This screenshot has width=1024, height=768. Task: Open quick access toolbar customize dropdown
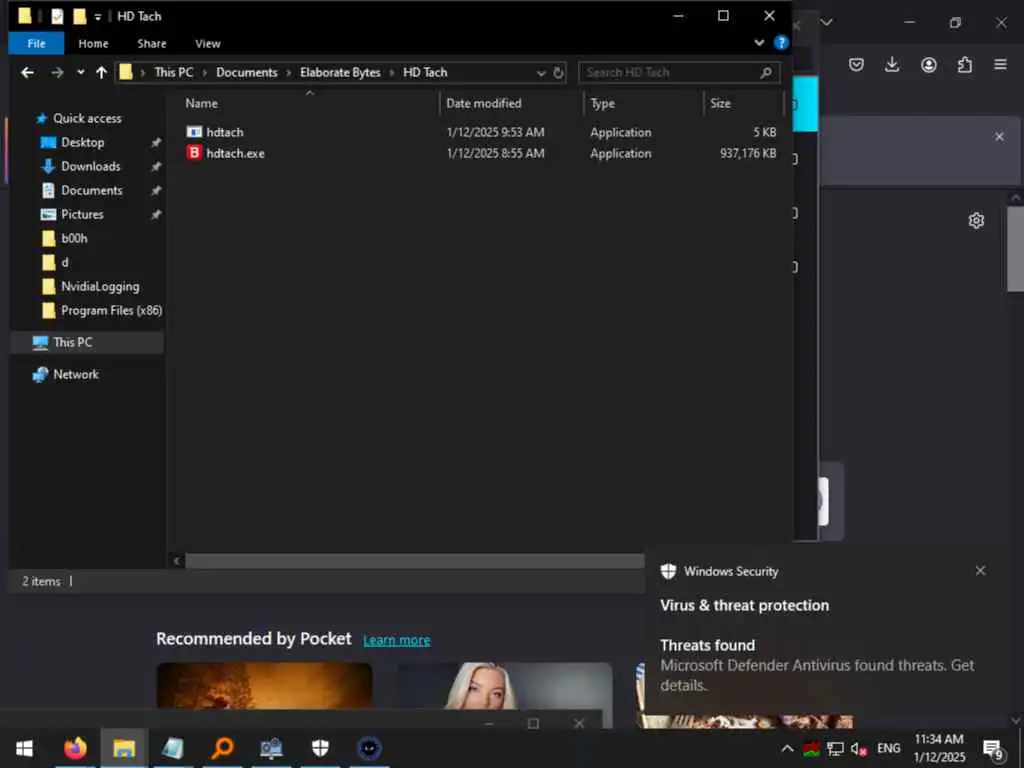click(x=98, y=17)
